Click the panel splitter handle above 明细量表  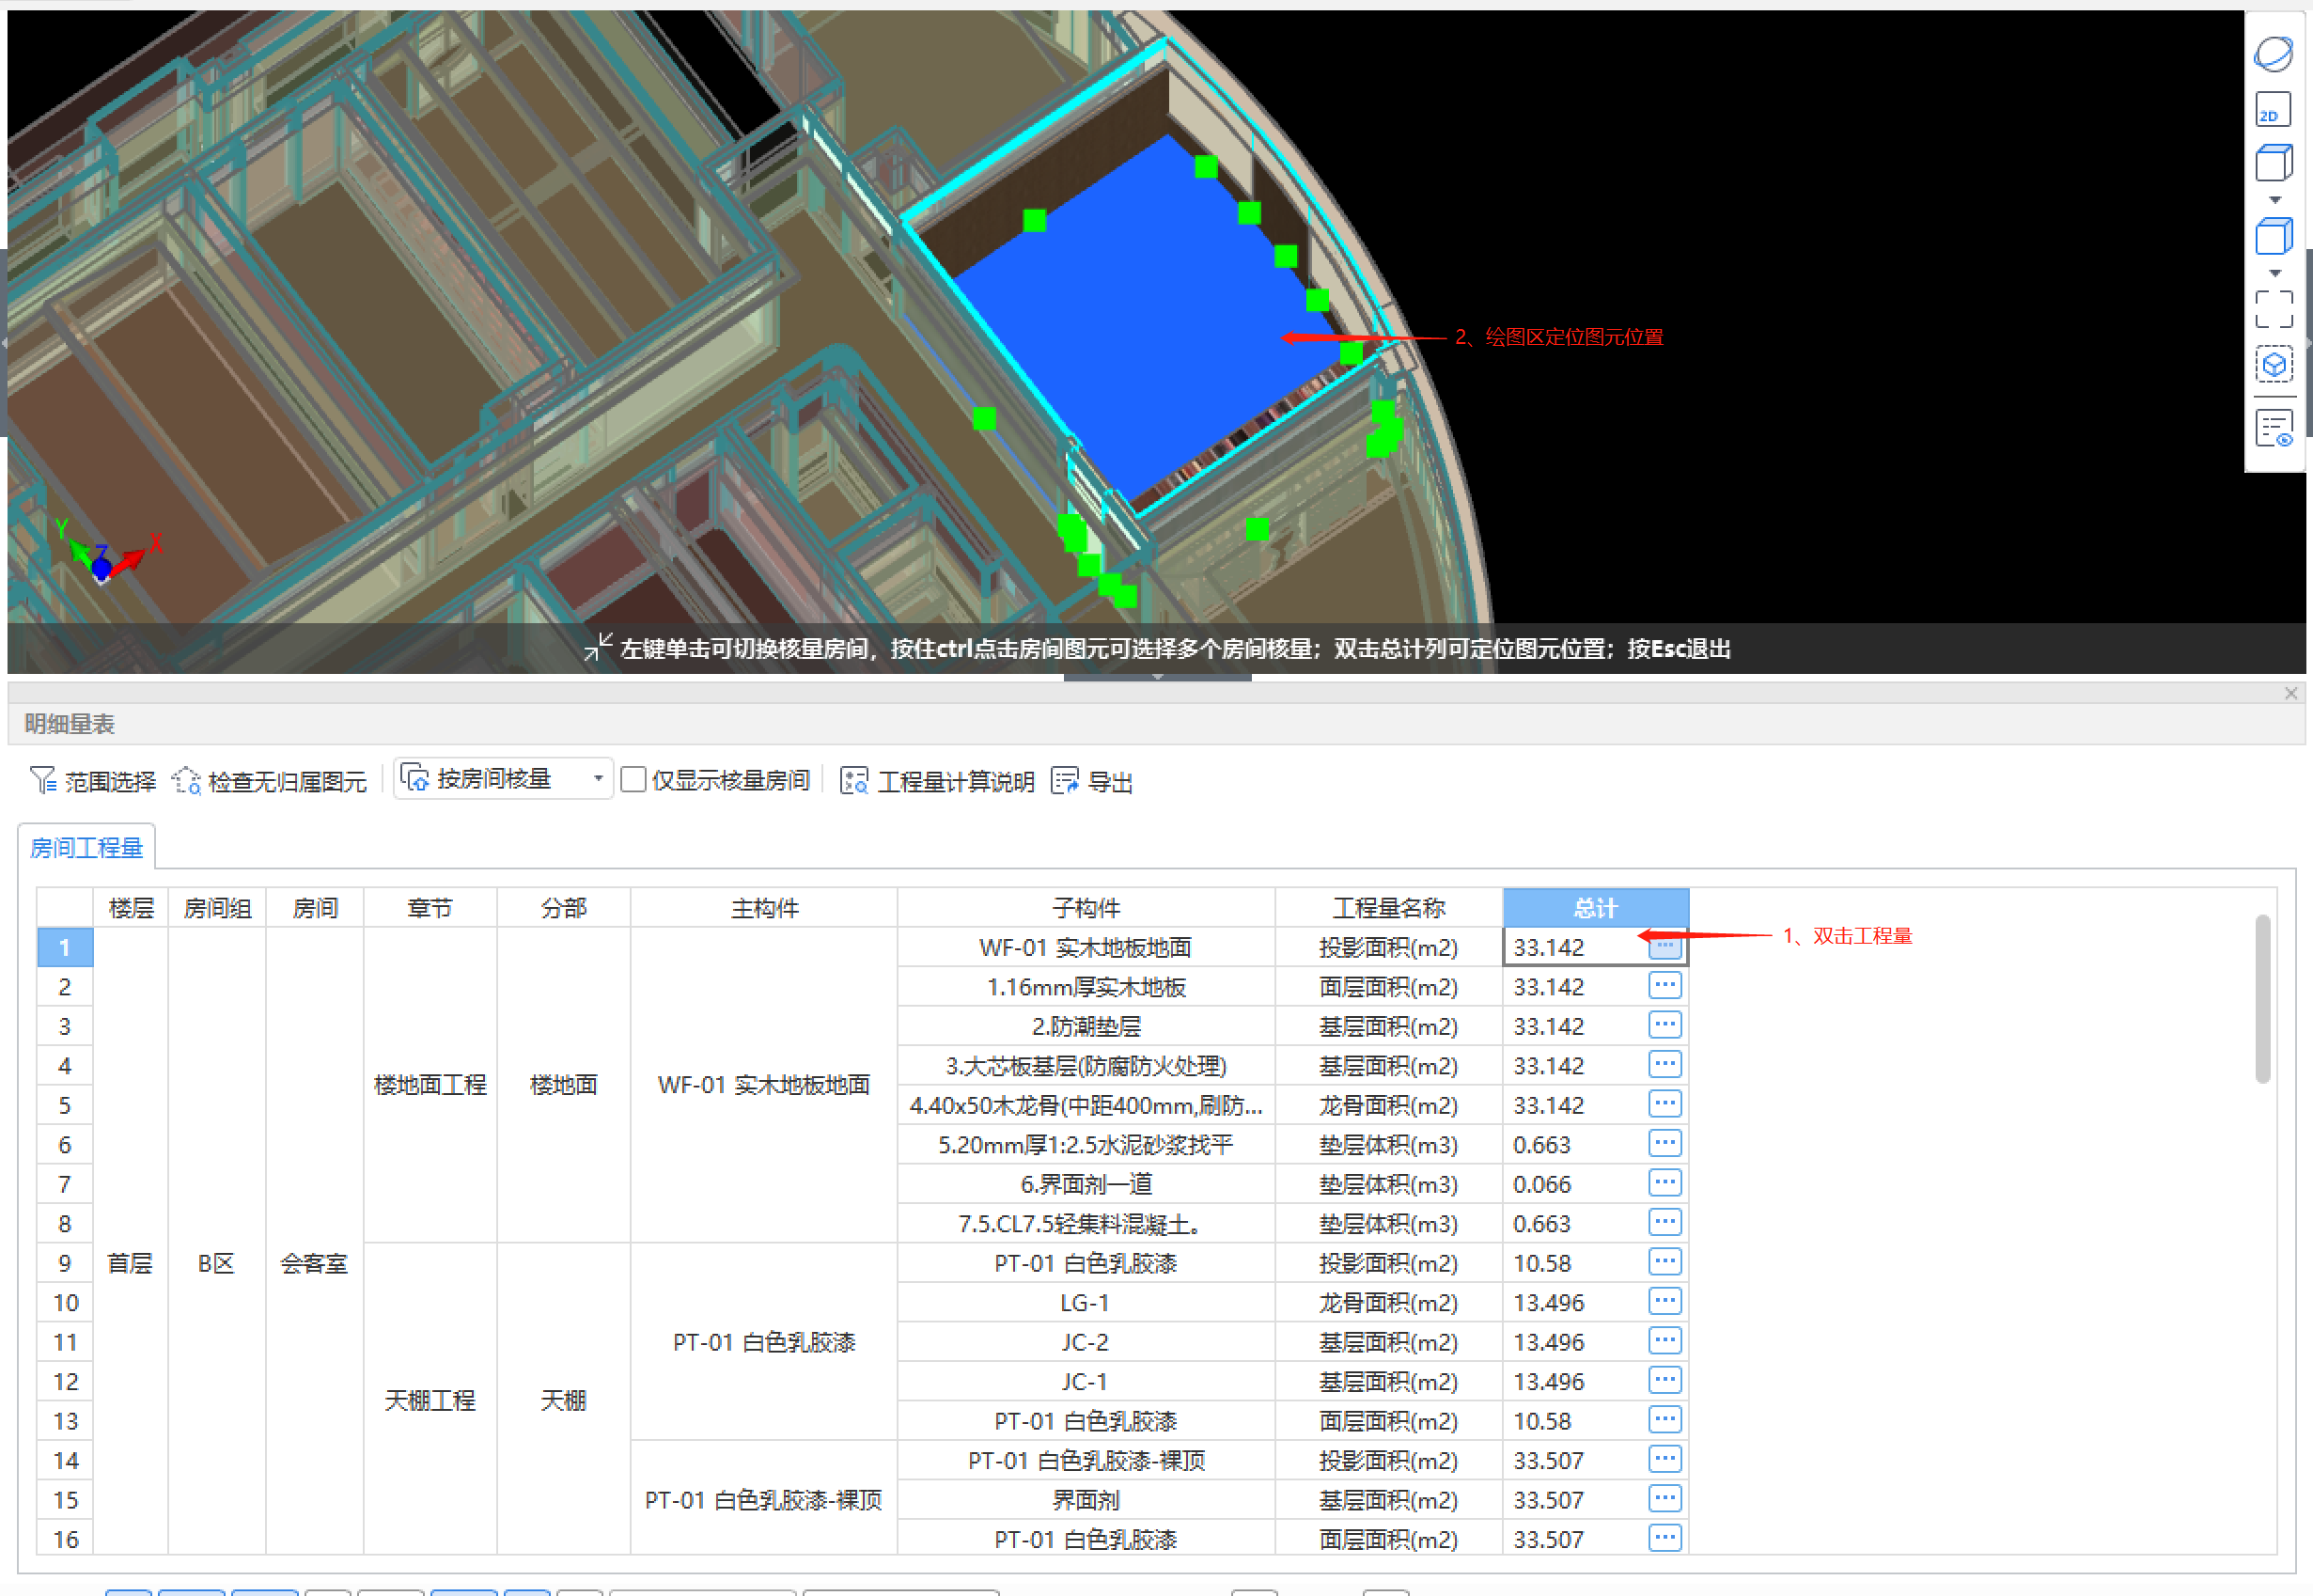(1157, 677)
